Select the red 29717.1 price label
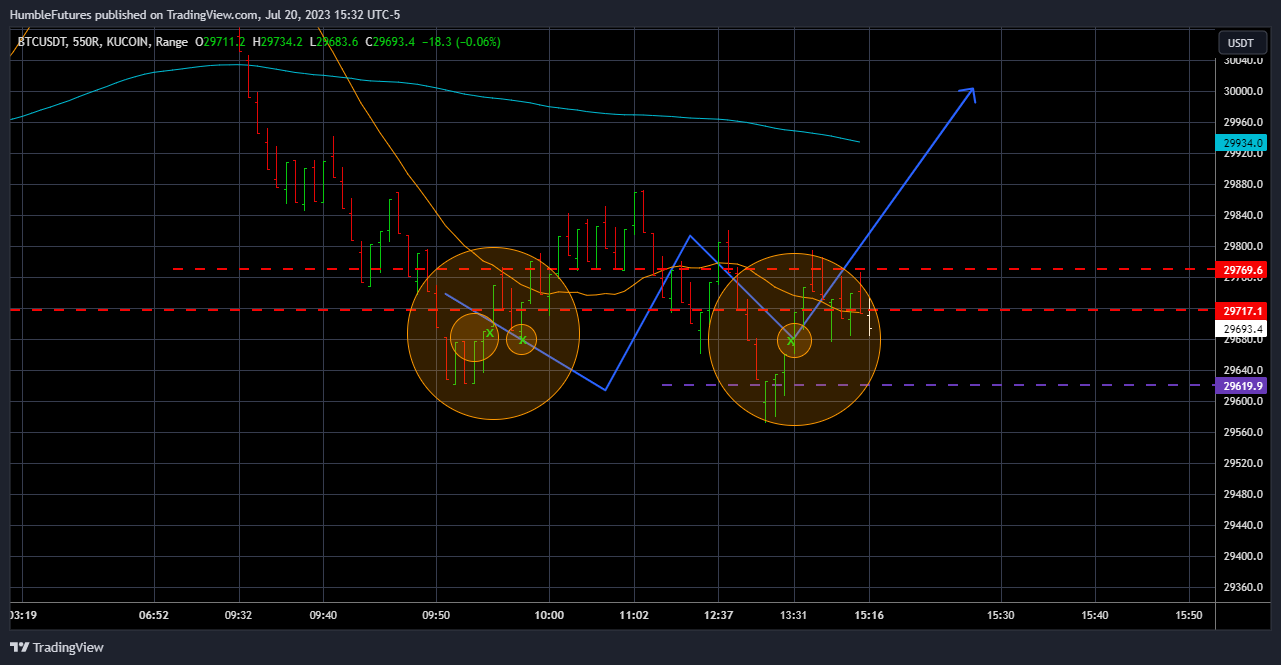1281x665 pixels. click(1240, 311)
